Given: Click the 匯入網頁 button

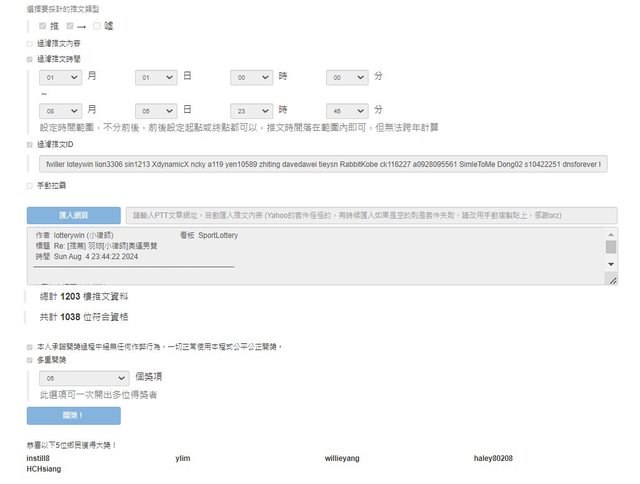Looking at the screenshot, I should click(x=73, y=215).
